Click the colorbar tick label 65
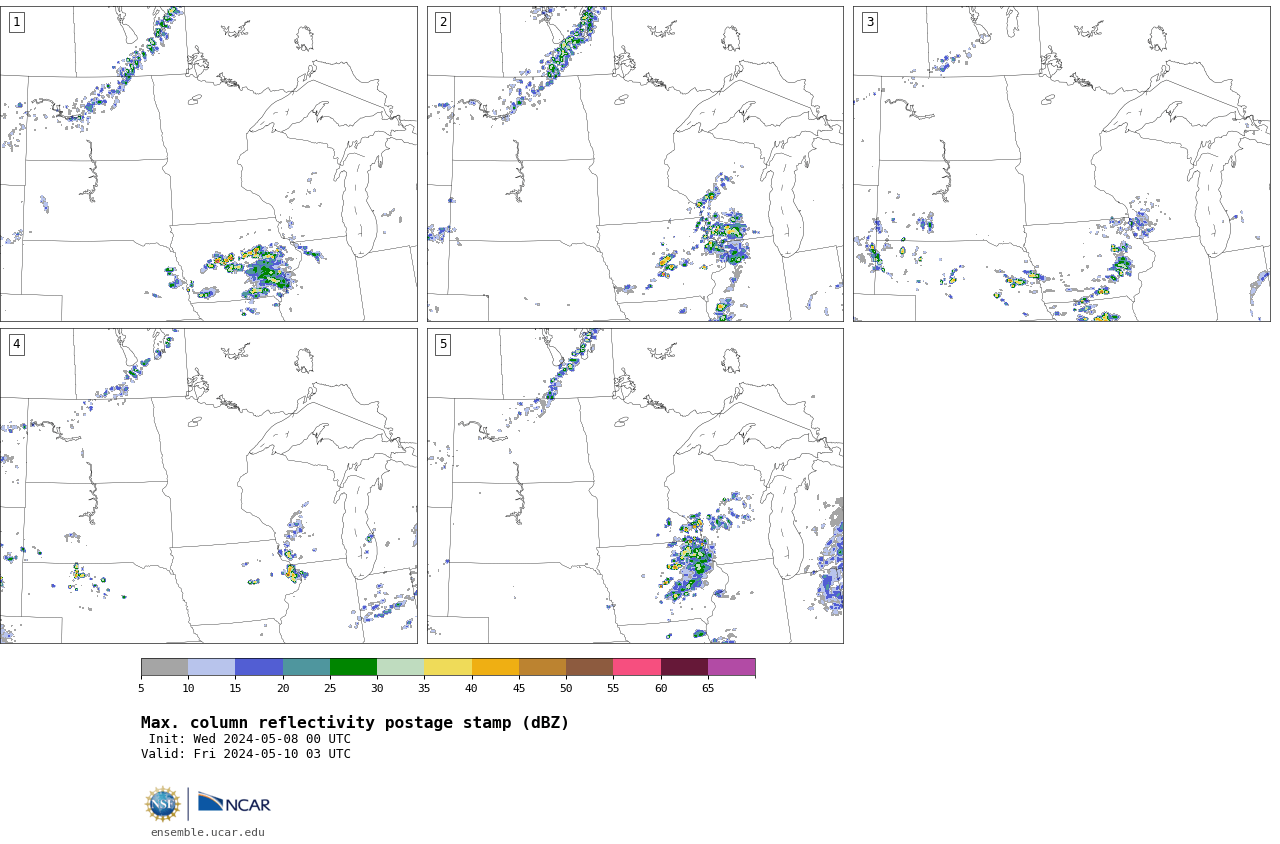1280x844 pixels. click(x=708, y=688)
